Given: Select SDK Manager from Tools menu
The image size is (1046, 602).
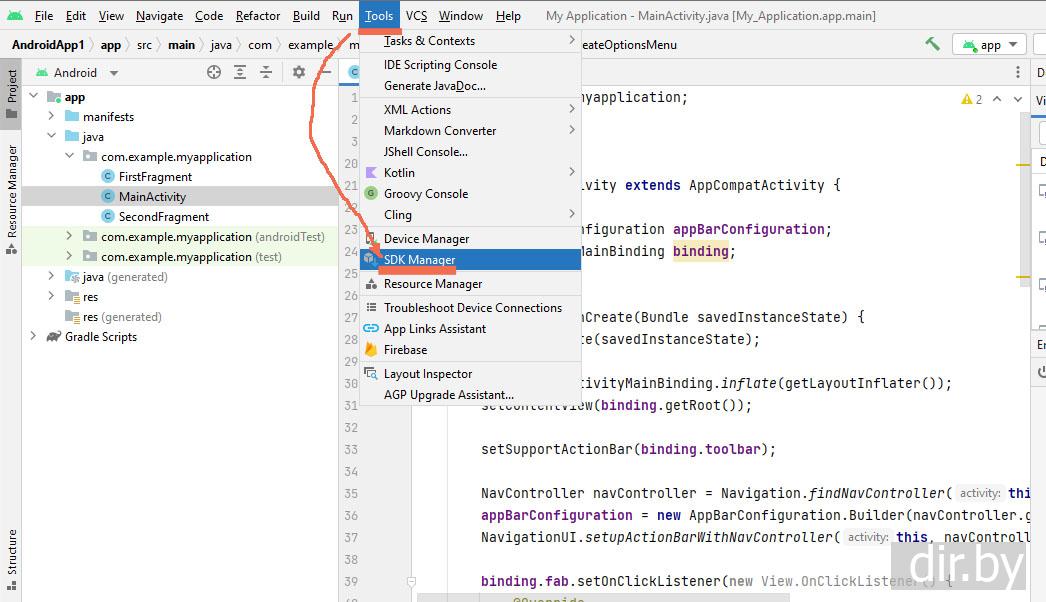Looking at the screenshot, I should point(420,260).
